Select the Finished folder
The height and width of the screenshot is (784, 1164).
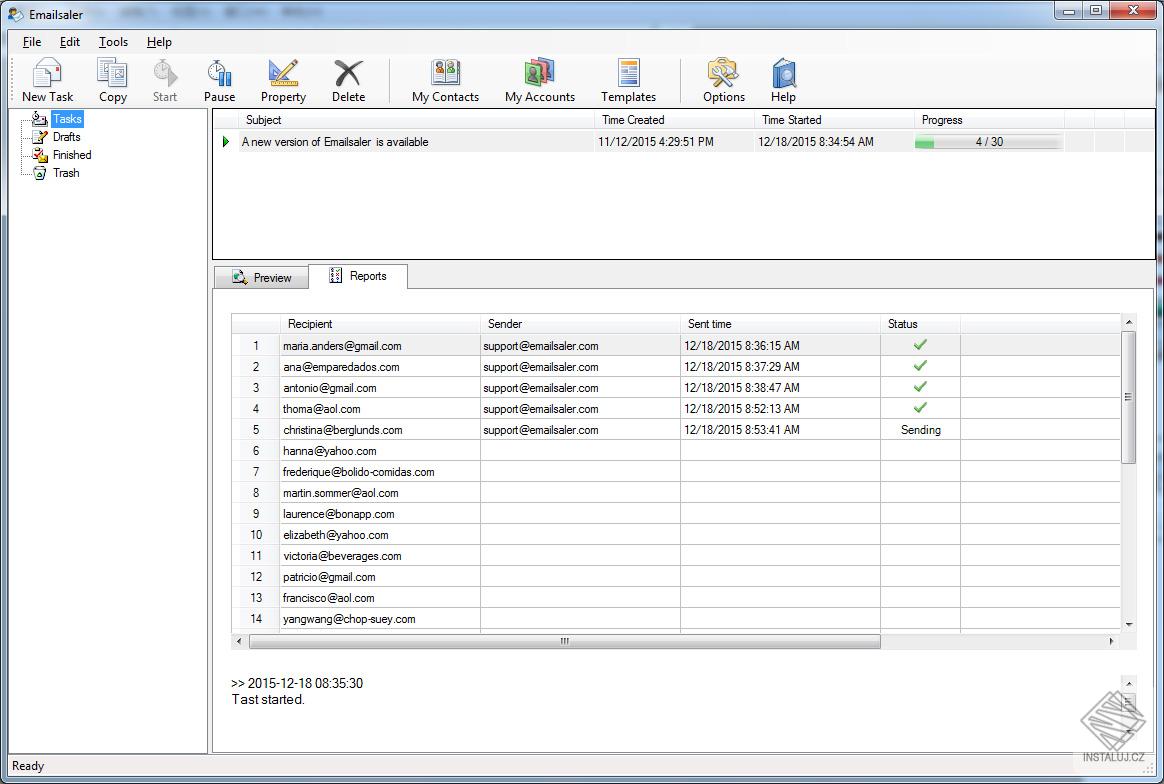72,154
